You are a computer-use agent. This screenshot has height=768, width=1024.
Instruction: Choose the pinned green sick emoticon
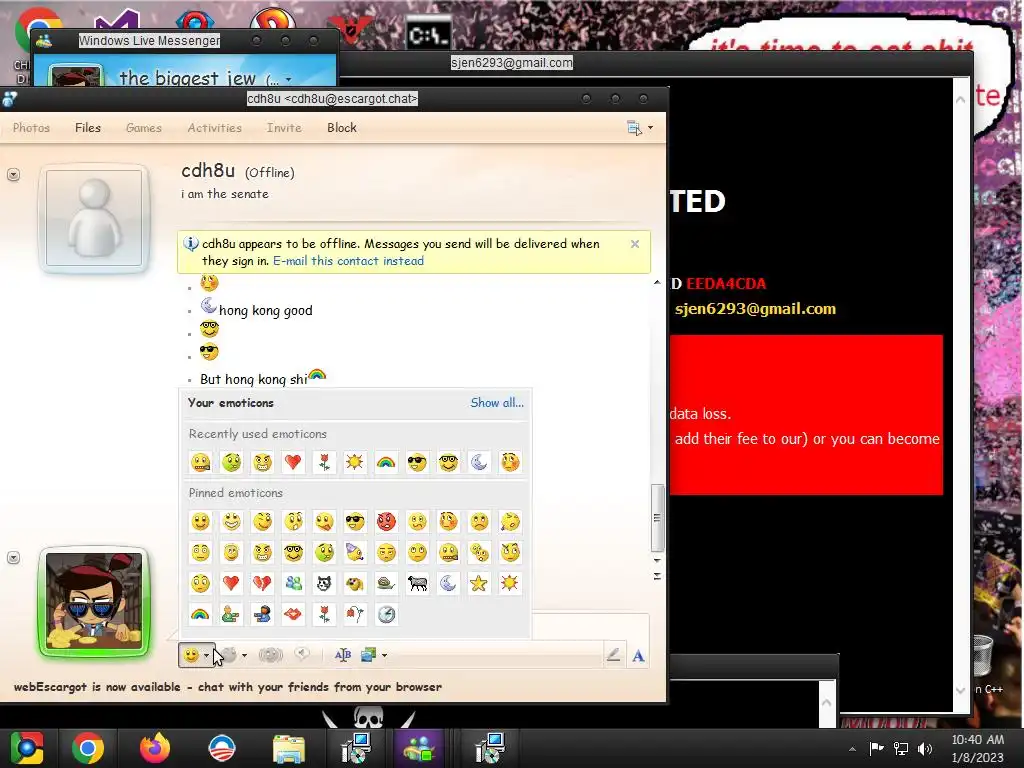pyautogui.click(x=324, y=552)
